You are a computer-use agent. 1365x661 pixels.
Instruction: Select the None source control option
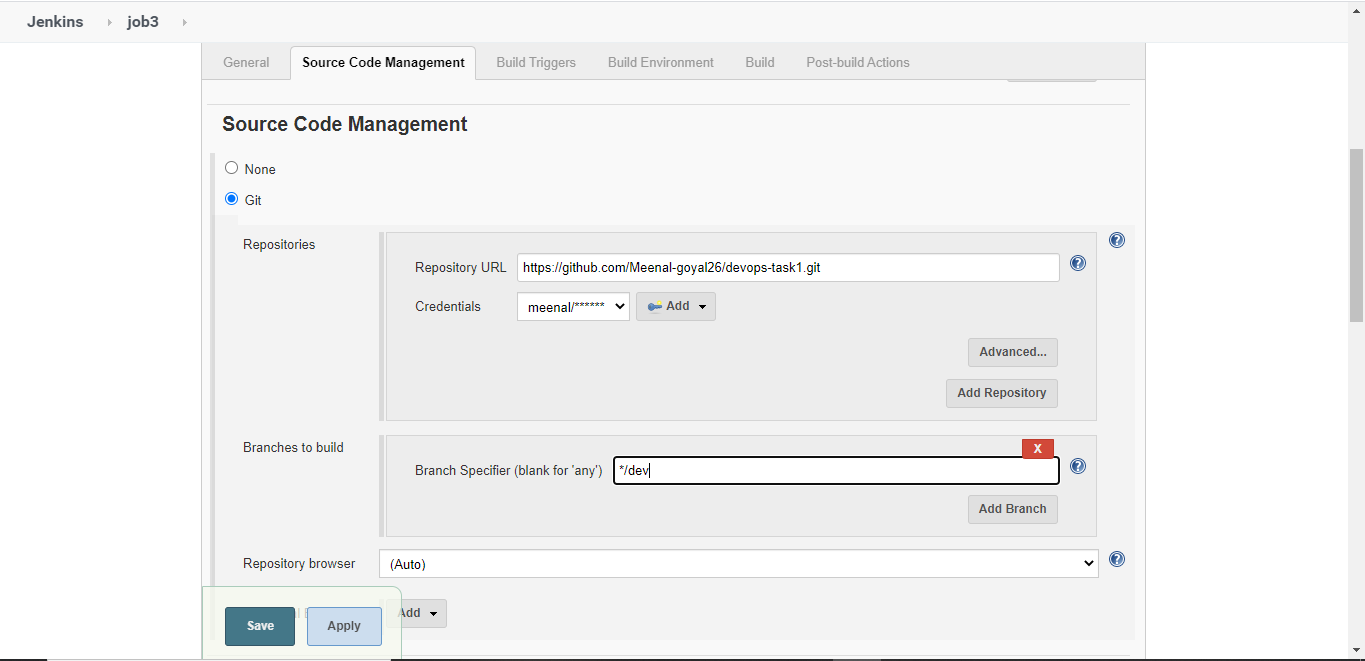tap(231, 167)
